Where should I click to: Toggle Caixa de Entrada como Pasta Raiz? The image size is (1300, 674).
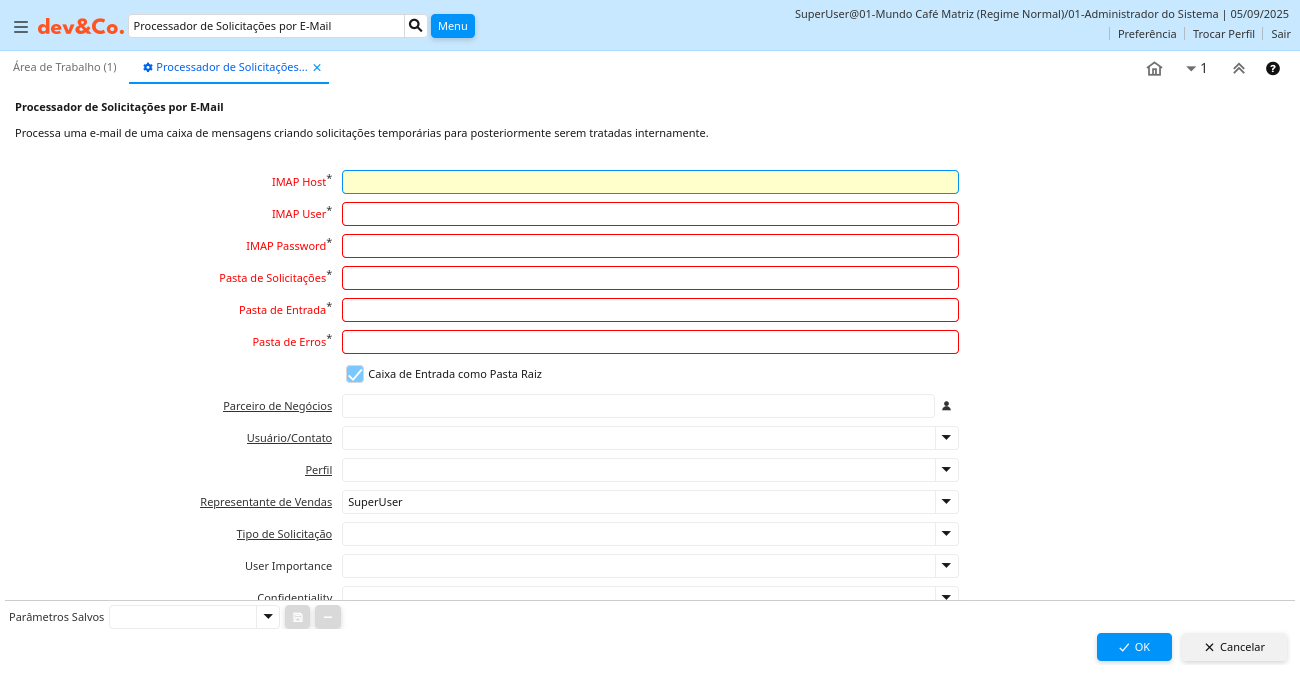(355, 374)
